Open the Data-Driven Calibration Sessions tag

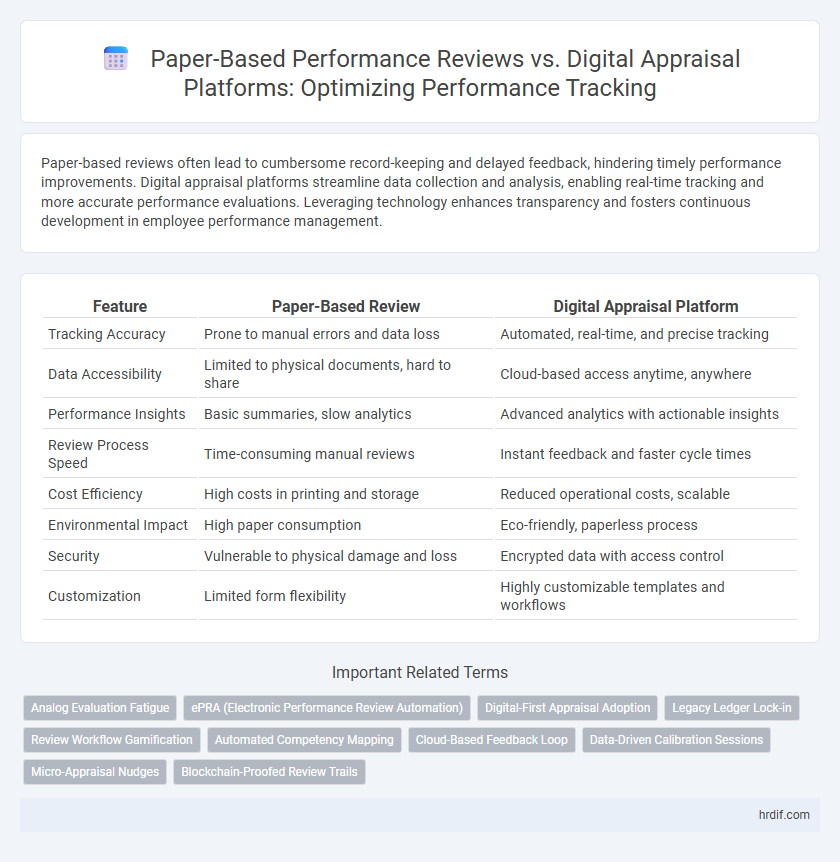click(676, 739)
